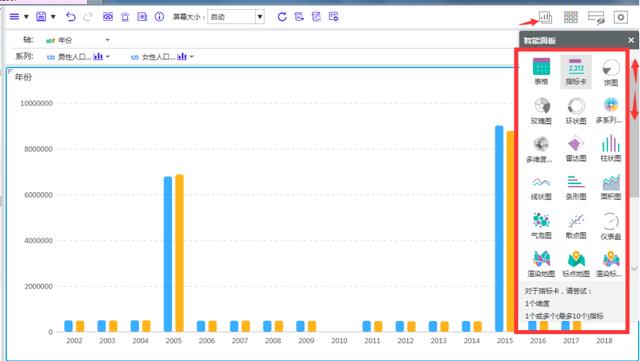Click the hide-panel eye icon top right
Viewport: 640px width, 361px height.
[x=596, y=17]
